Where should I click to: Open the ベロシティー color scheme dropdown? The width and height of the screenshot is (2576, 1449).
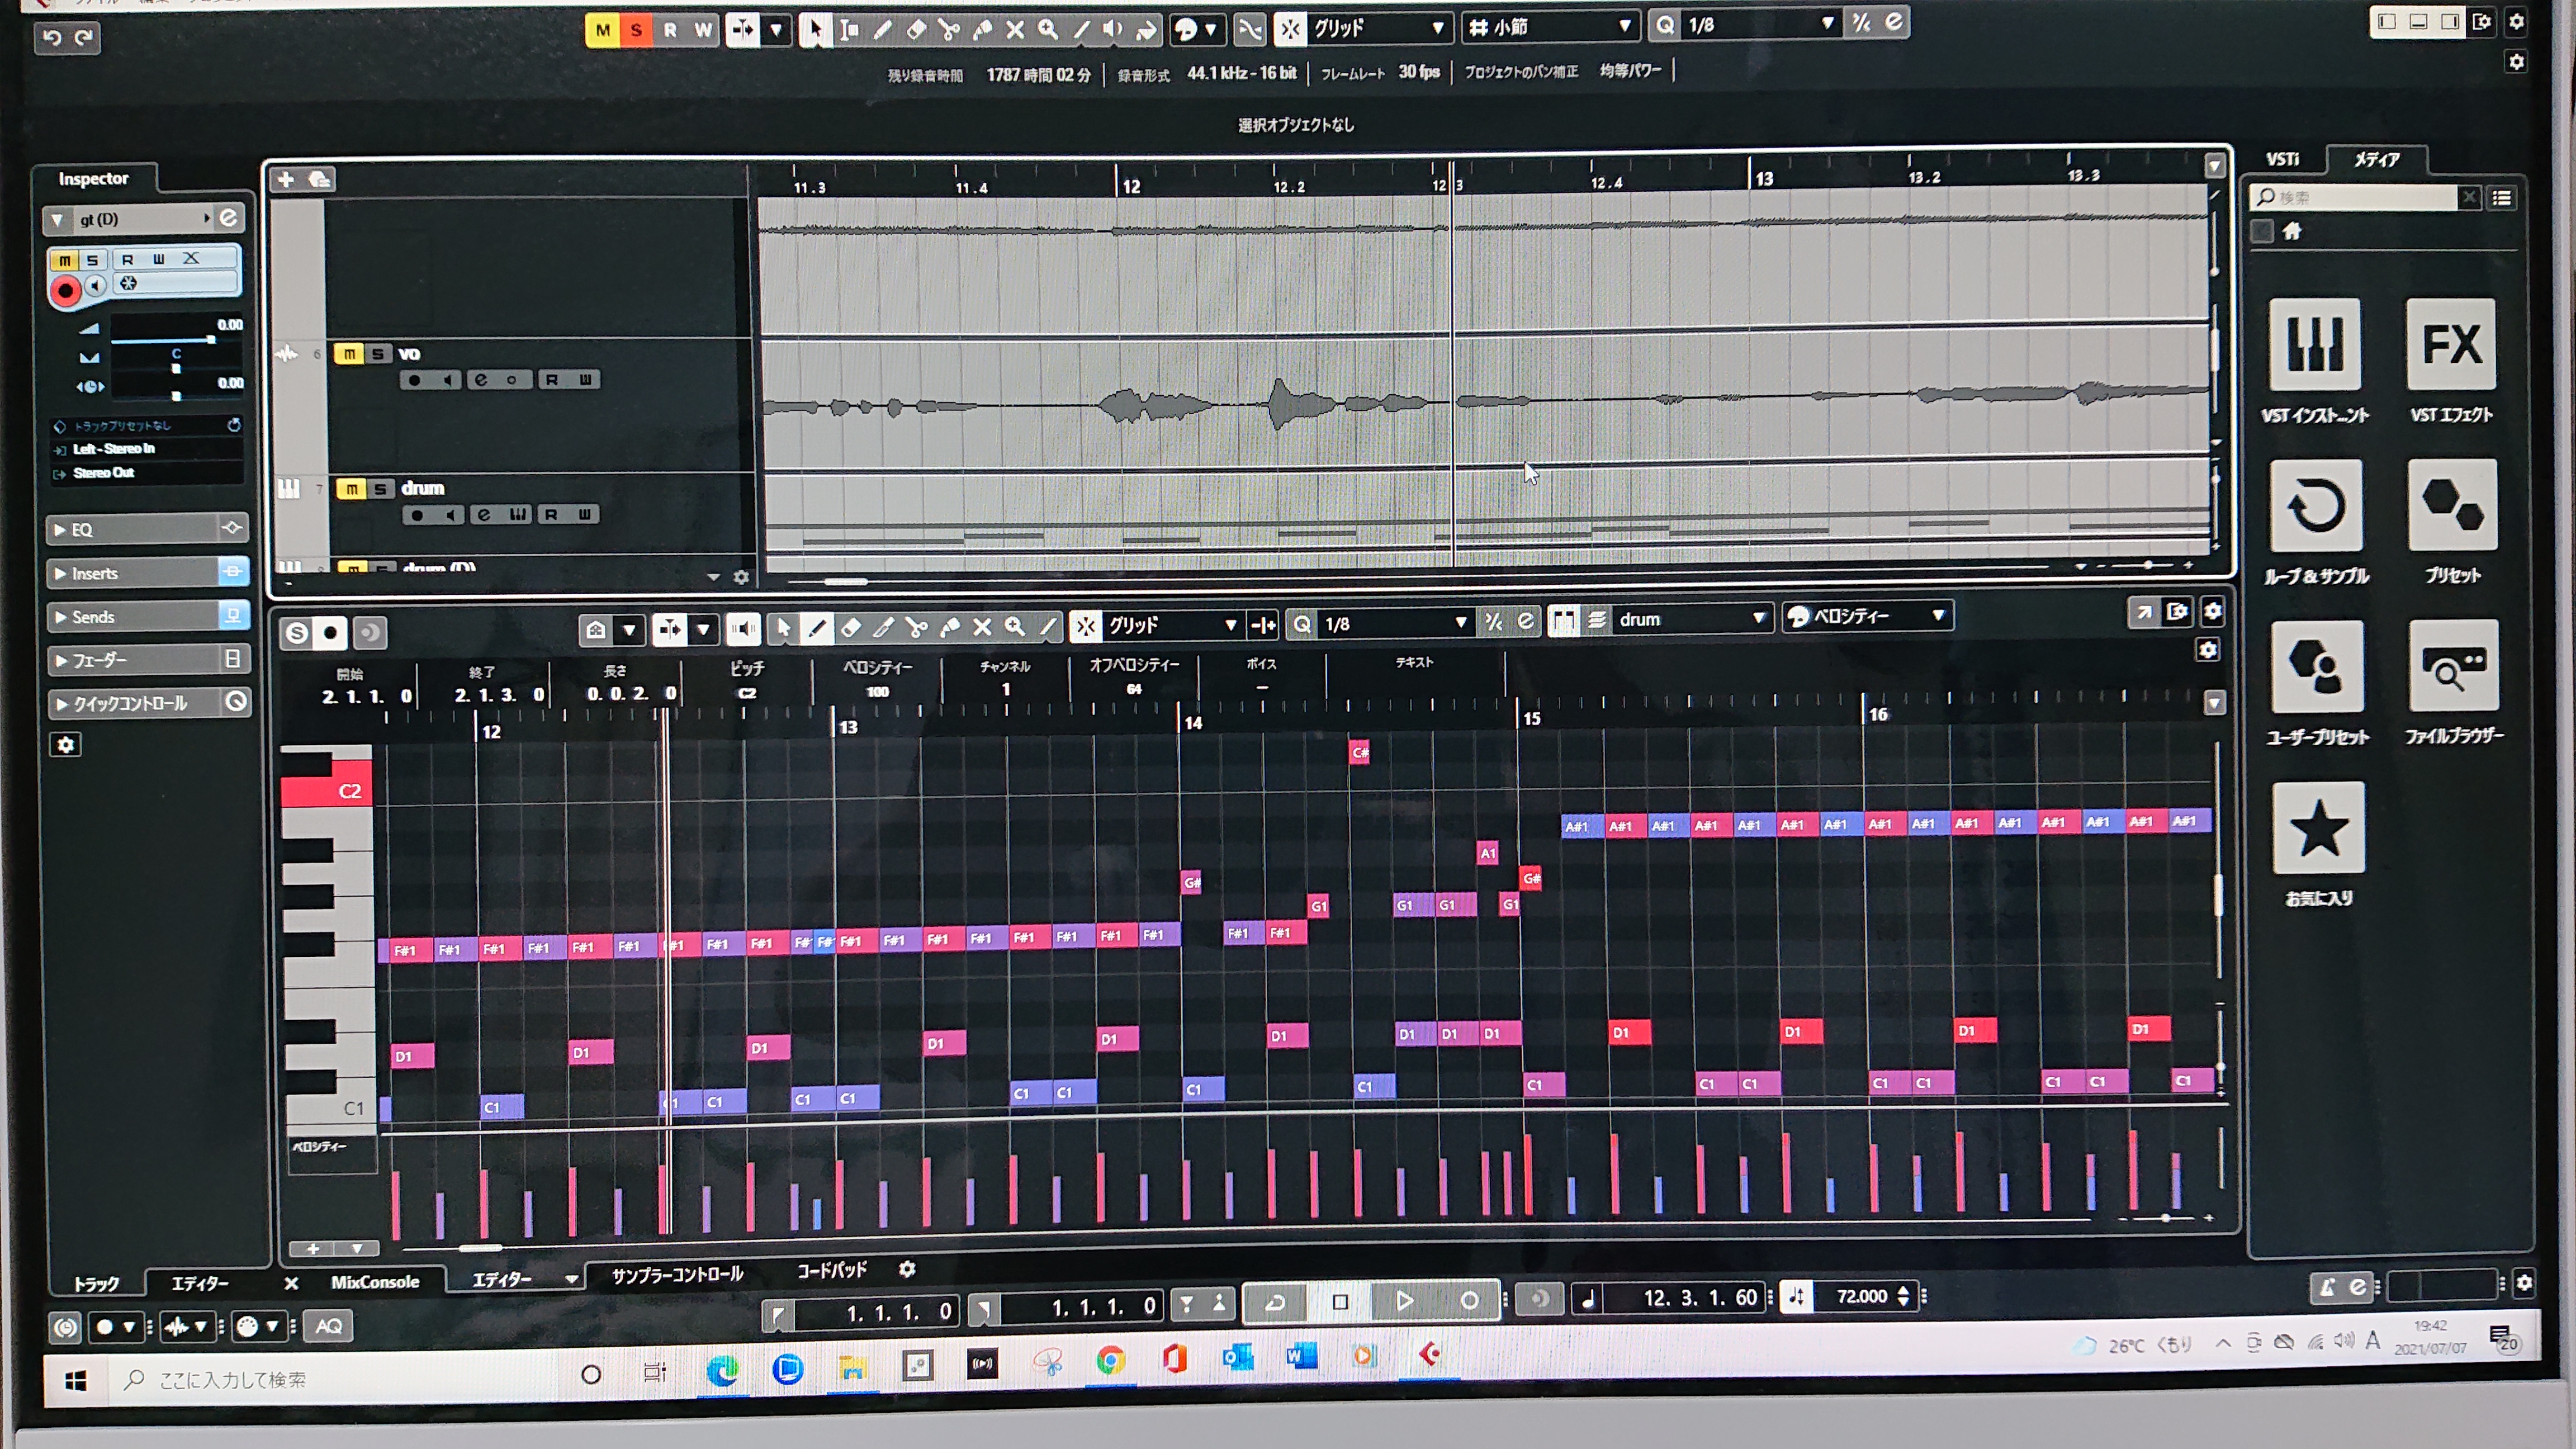point(1868,616)
